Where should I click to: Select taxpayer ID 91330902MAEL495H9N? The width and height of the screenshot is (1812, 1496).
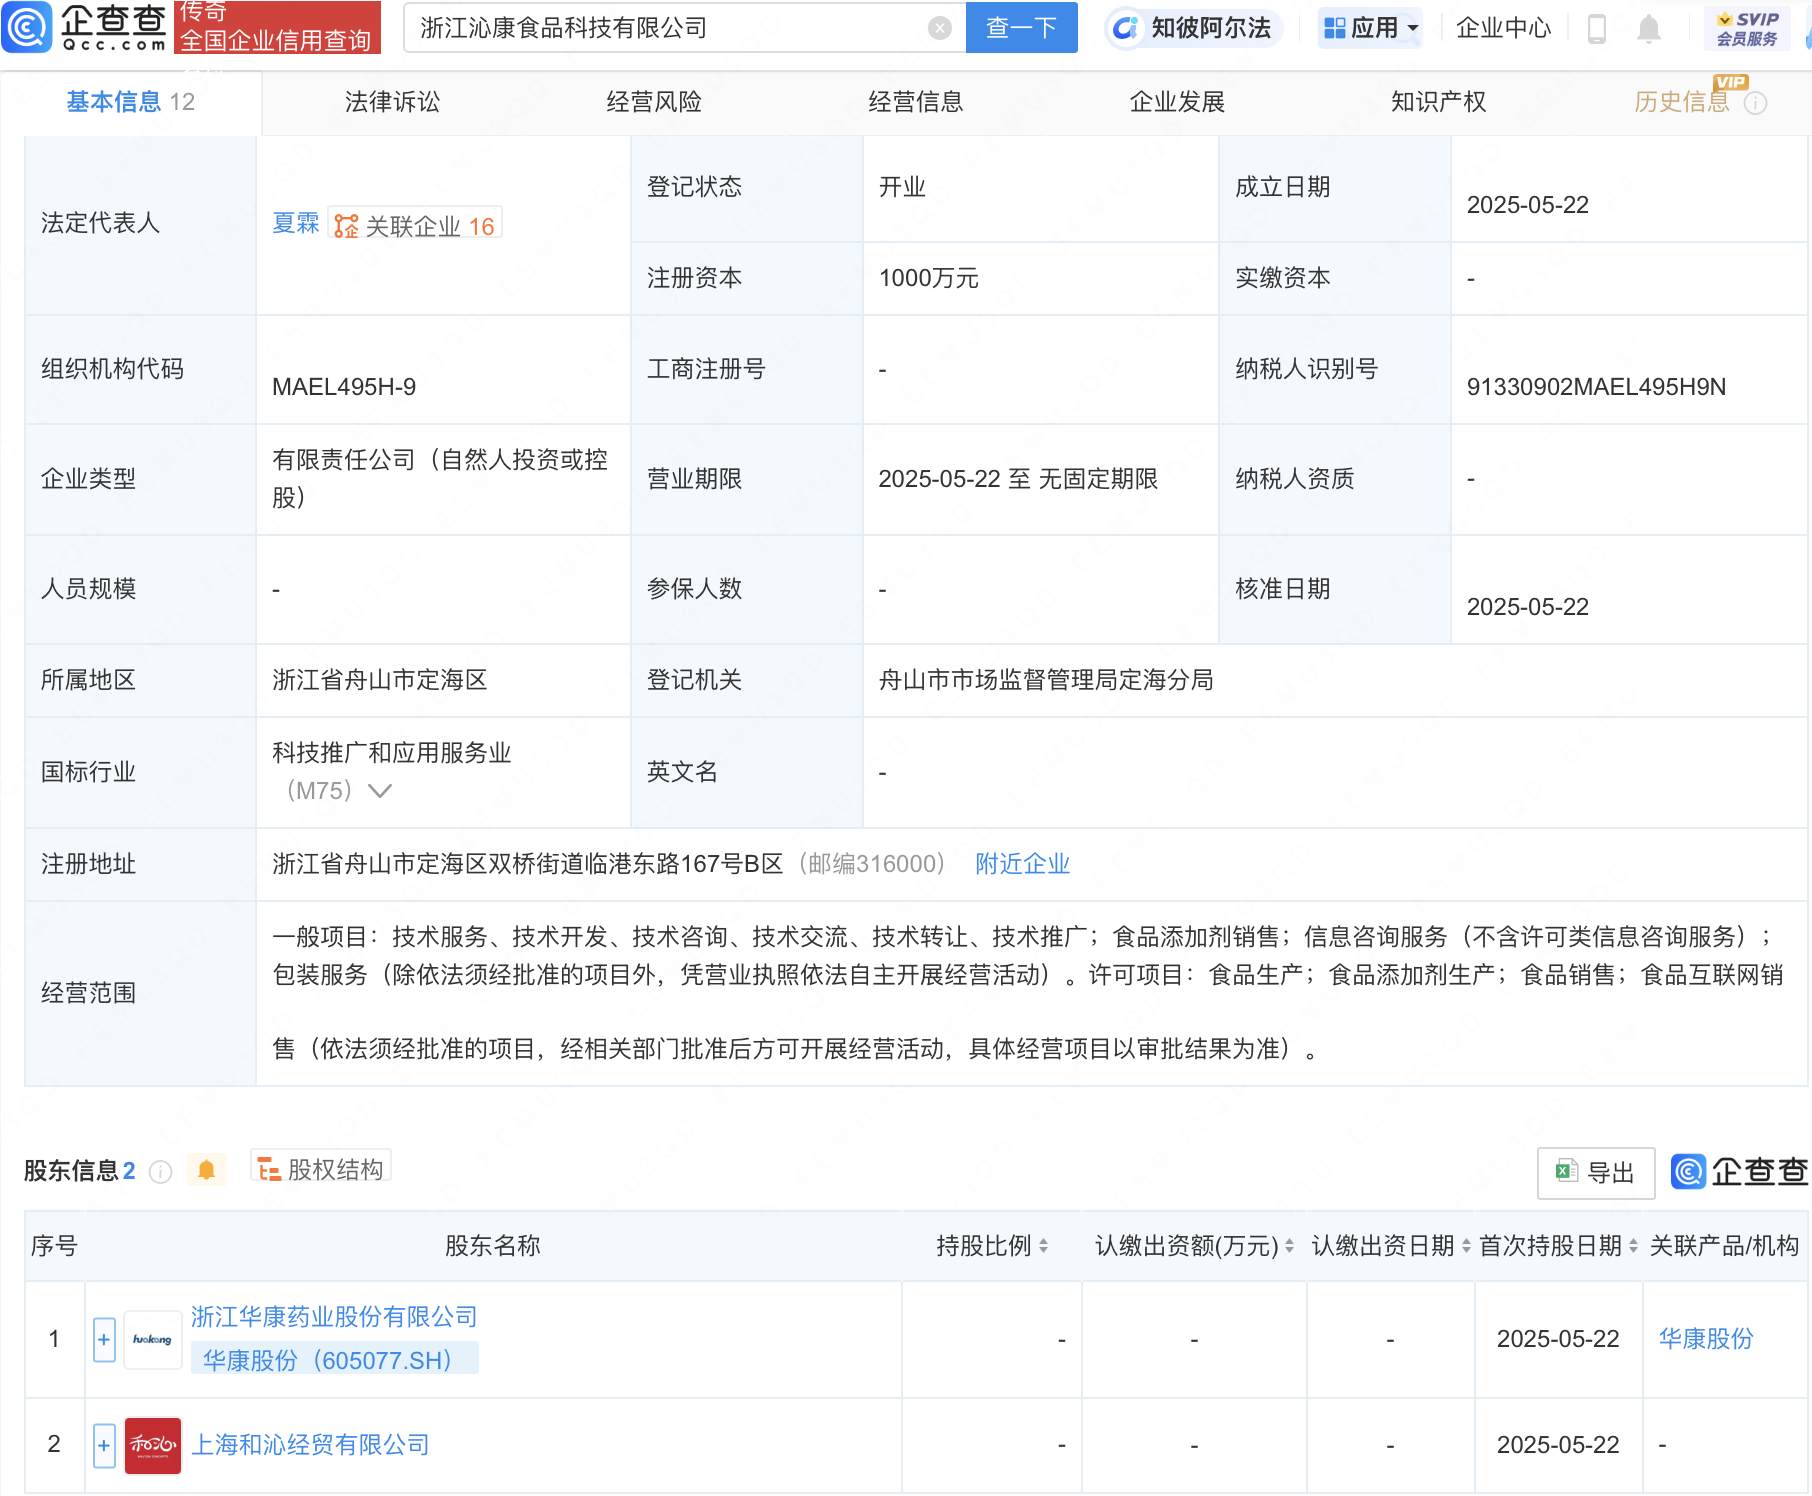click(x=1596, y=387)
